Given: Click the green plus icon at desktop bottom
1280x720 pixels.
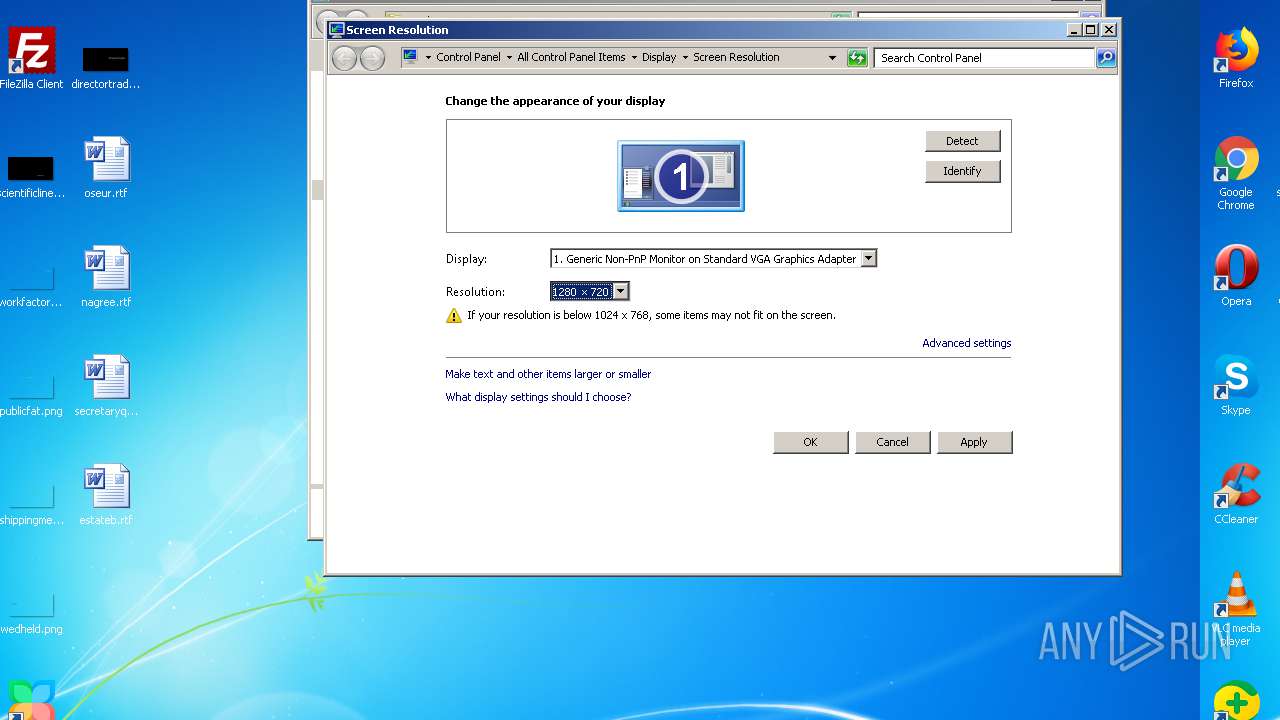Looking at the screenshot, I should (x=1236, y=701).
